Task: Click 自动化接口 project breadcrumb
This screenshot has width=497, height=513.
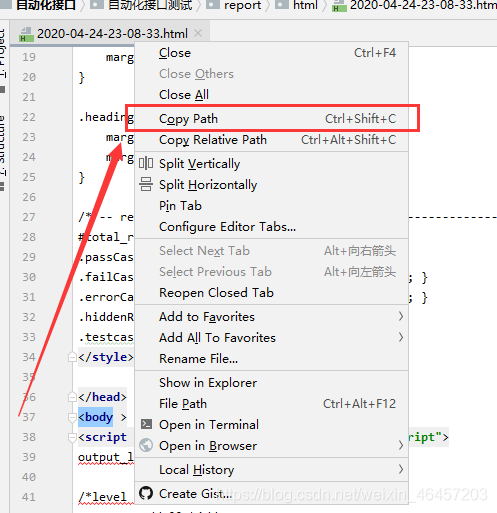Action: [x=46, y=5]
